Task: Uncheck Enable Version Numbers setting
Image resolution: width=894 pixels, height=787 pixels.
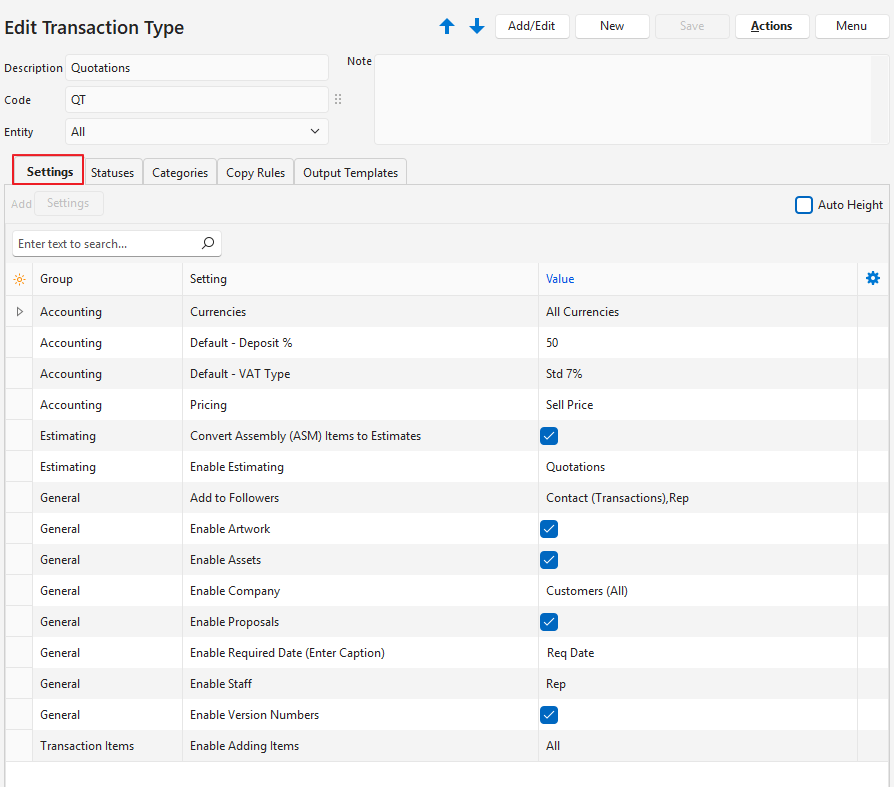Action: (x=549, y=715)
